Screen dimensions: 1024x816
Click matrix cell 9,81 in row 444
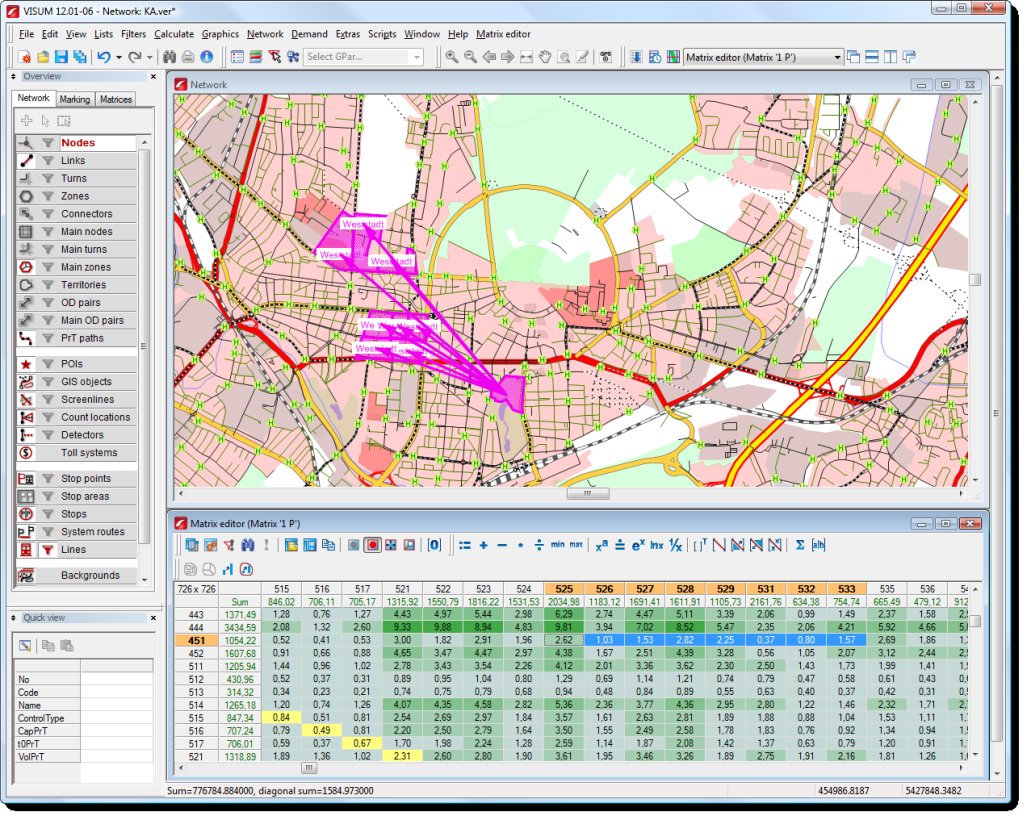(564, 627)
